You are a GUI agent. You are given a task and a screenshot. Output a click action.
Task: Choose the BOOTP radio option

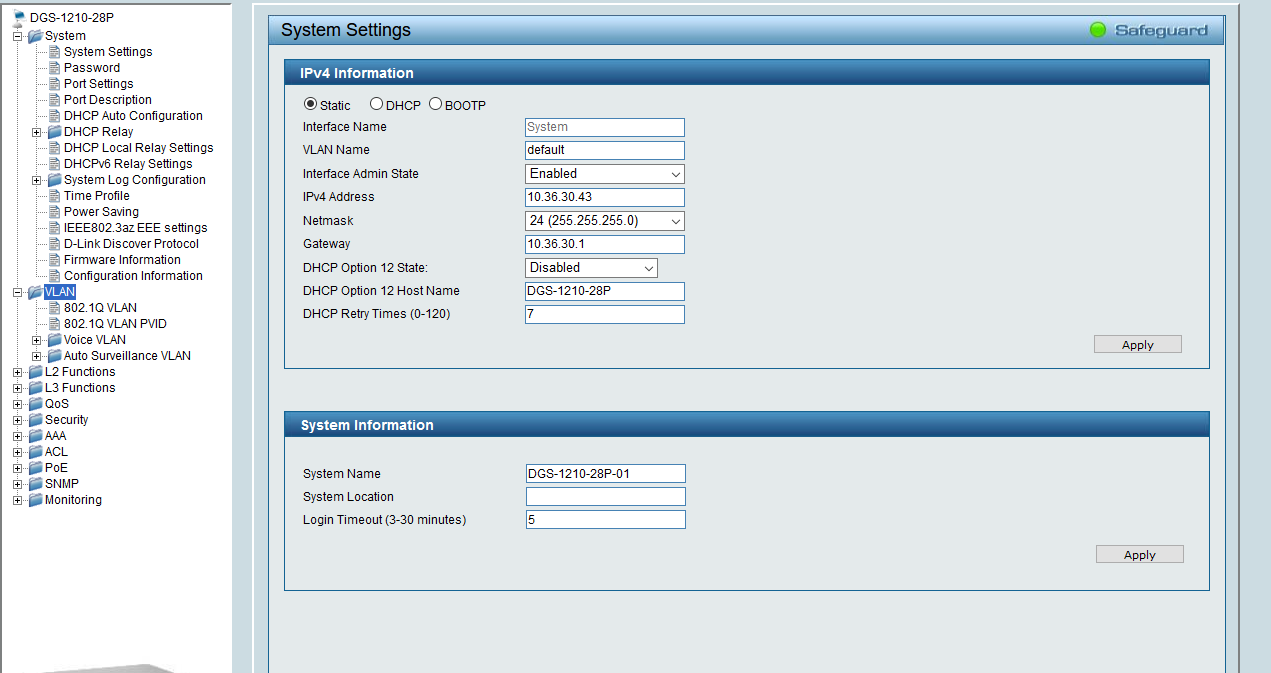(x=435, y=104)
